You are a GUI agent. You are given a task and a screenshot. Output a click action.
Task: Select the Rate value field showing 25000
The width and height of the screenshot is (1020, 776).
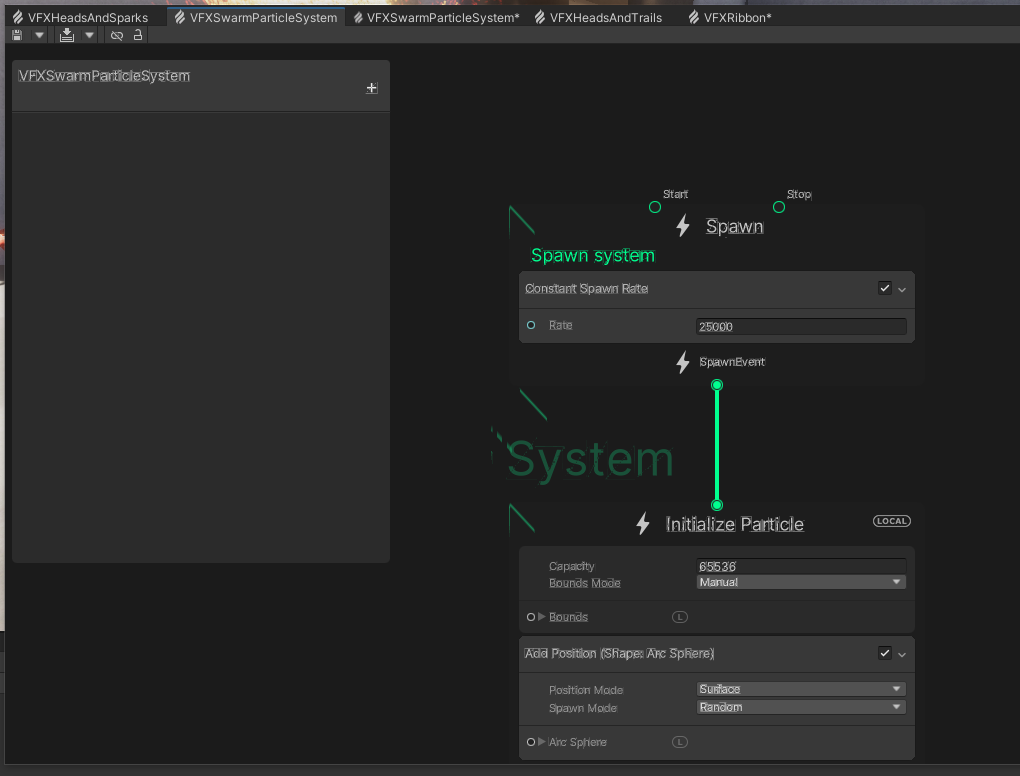pyautogui.click(x=800, y=325)
